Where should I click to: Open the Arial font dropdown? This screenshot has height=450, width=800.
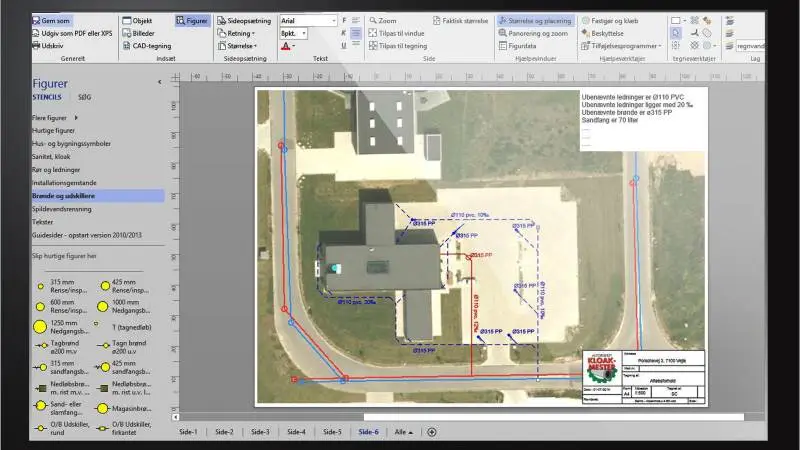point(334,20)
